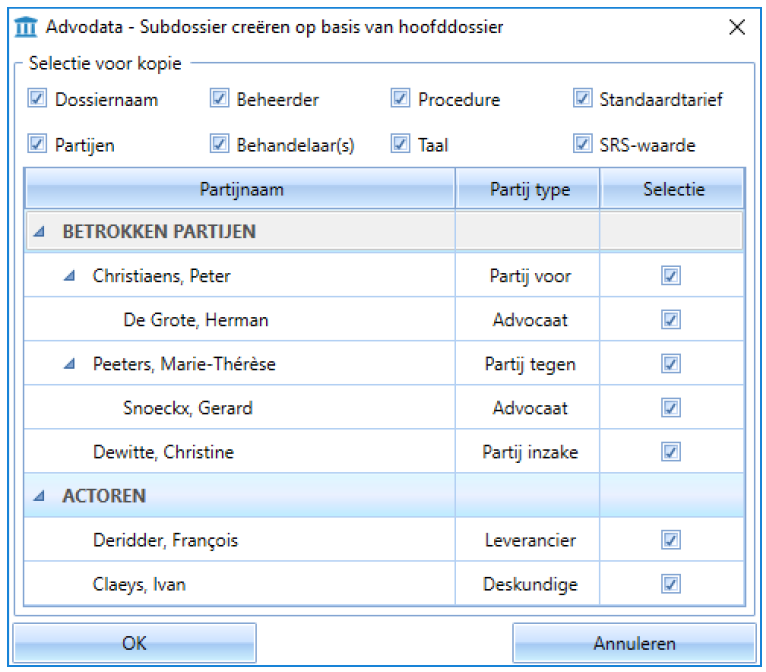766x672 pixels.
Task: Click the Advodata building icon in title bar
Action: (x=25, y=27)
